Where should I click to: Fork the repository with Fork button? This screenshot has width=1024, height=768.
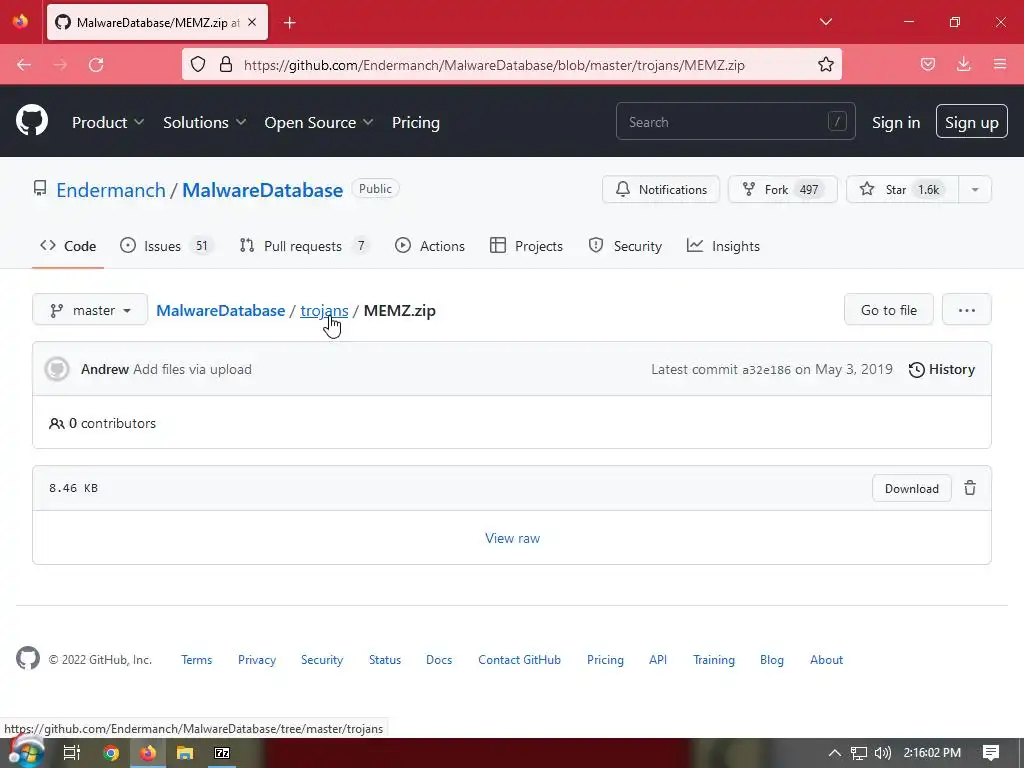[782, 189]
